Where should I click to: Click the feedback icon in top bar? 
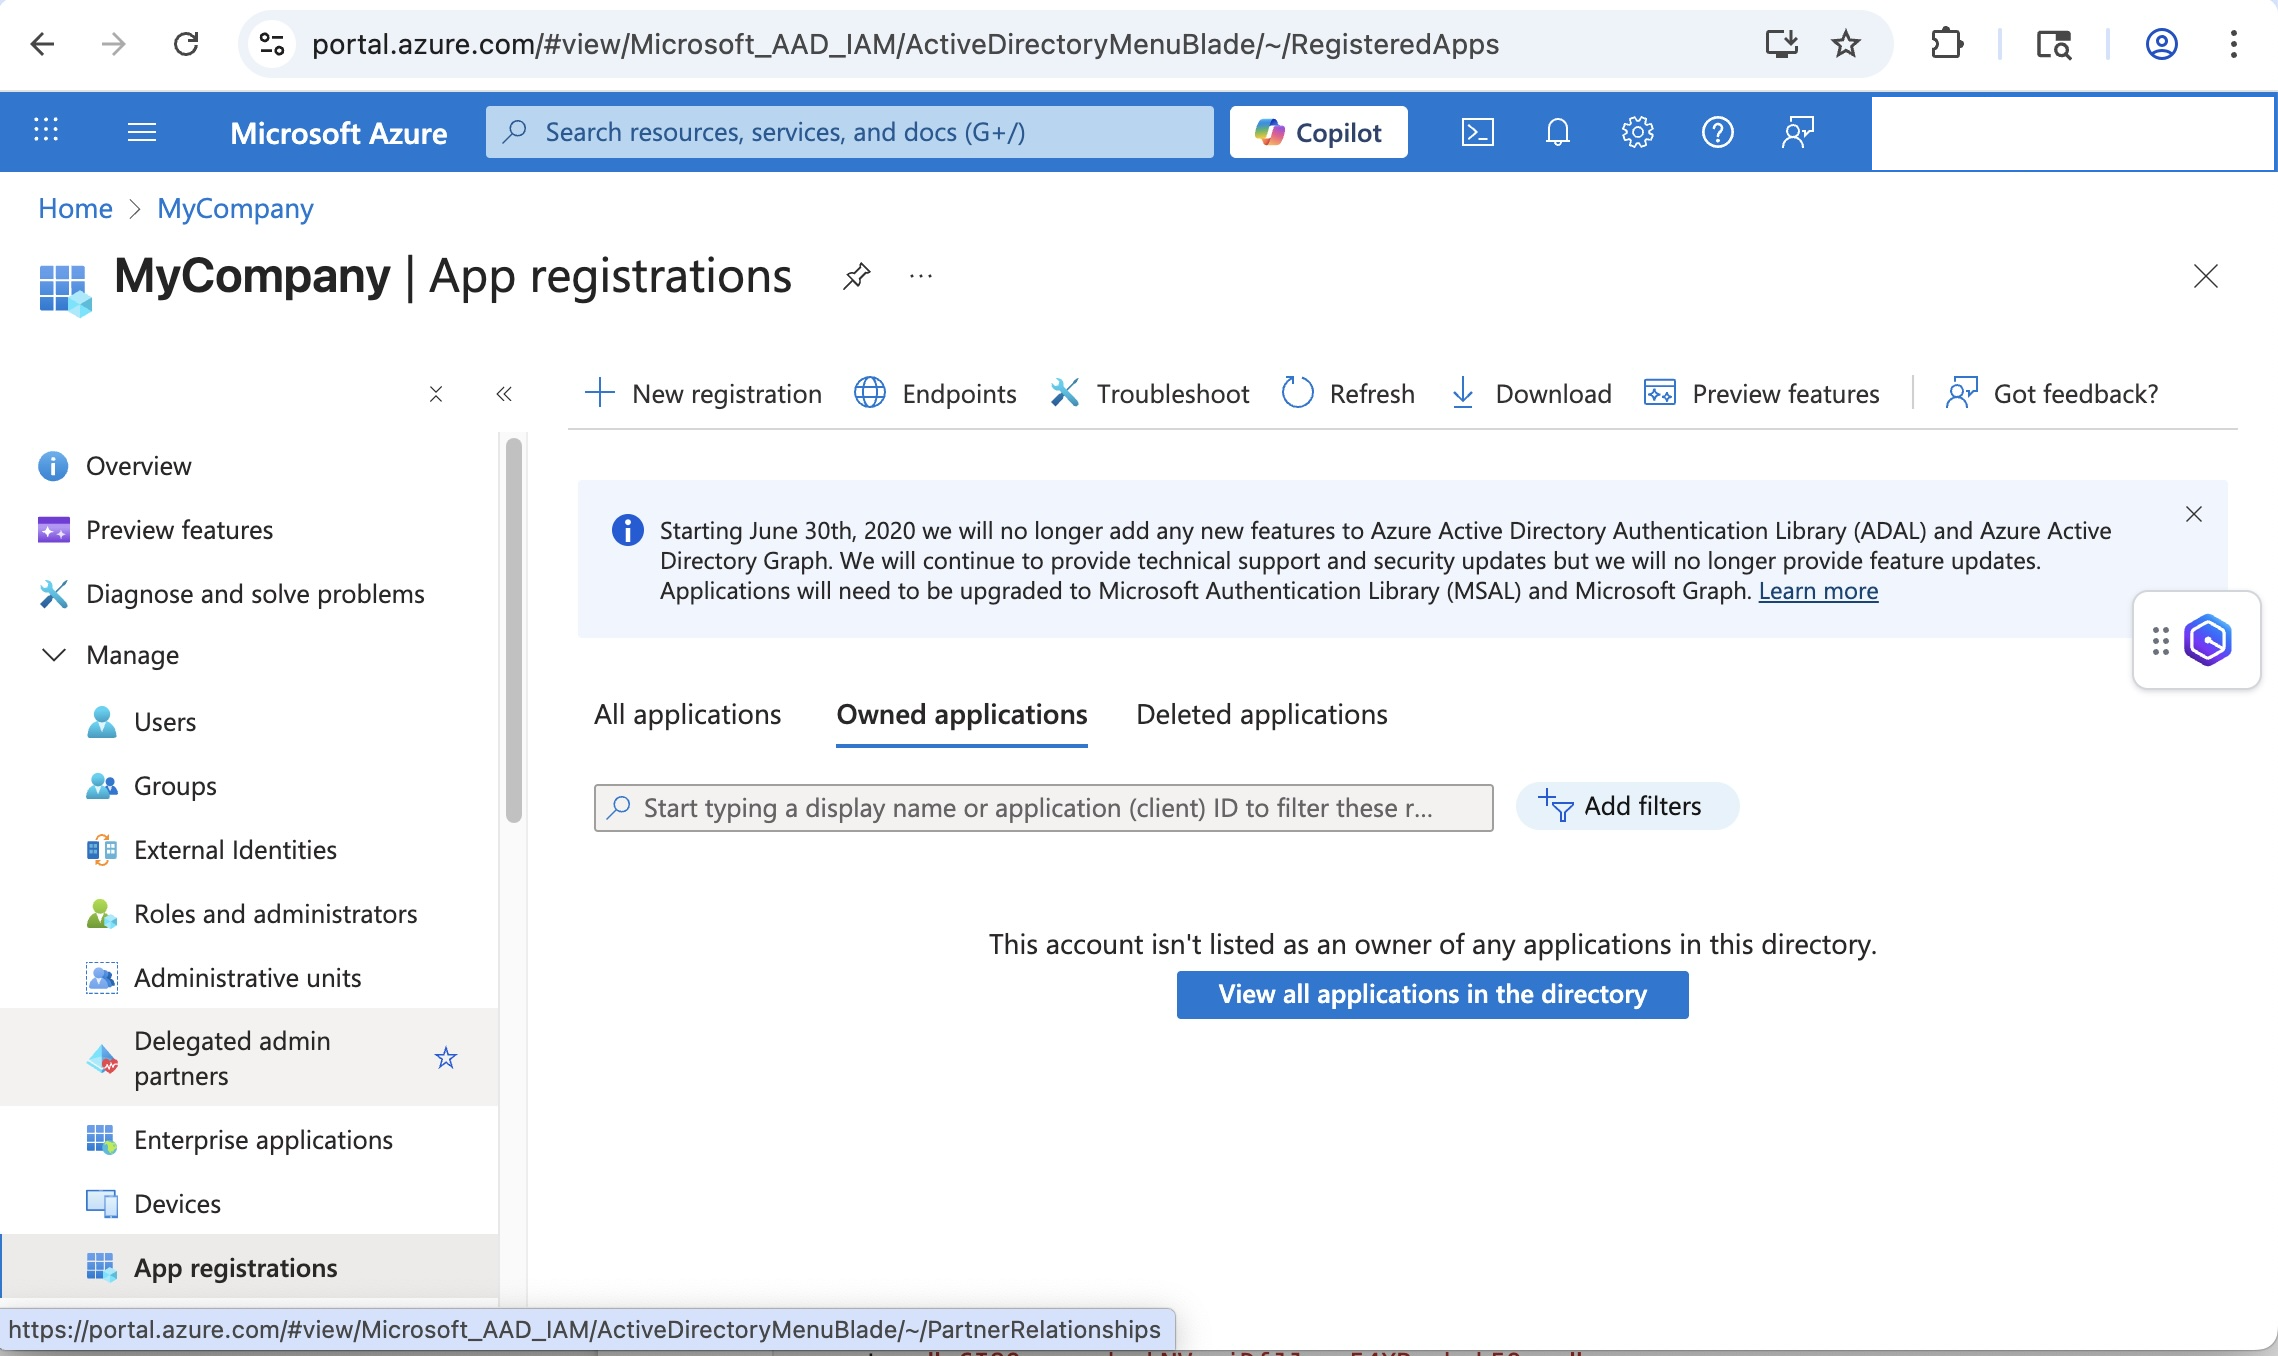coord(1797,132)
